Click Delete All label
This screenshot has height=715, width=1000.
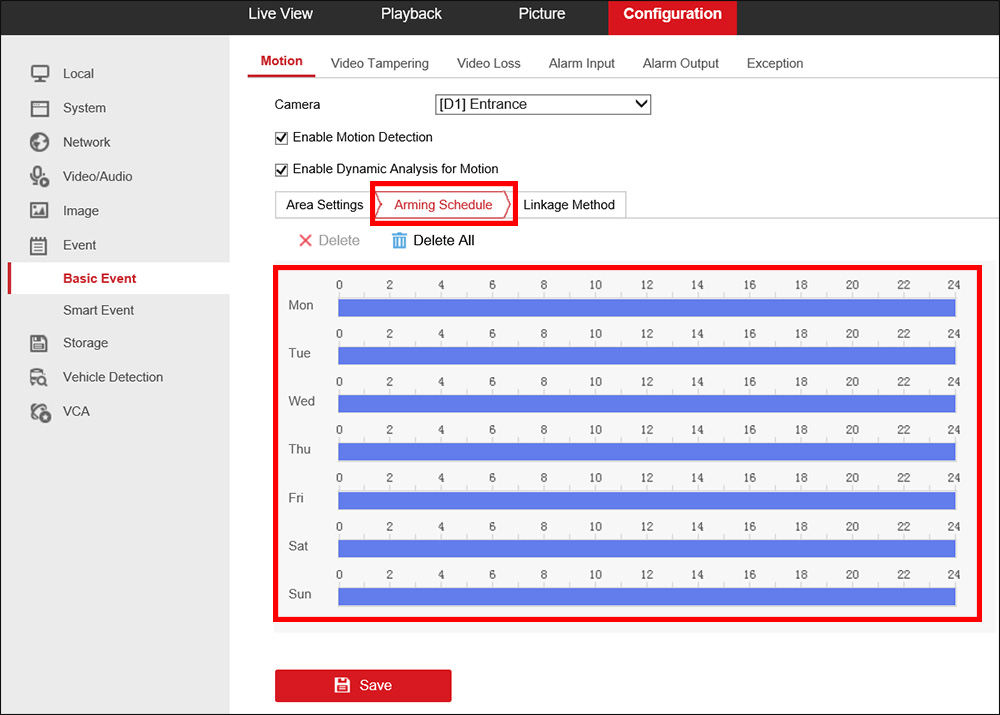(444, 240)
